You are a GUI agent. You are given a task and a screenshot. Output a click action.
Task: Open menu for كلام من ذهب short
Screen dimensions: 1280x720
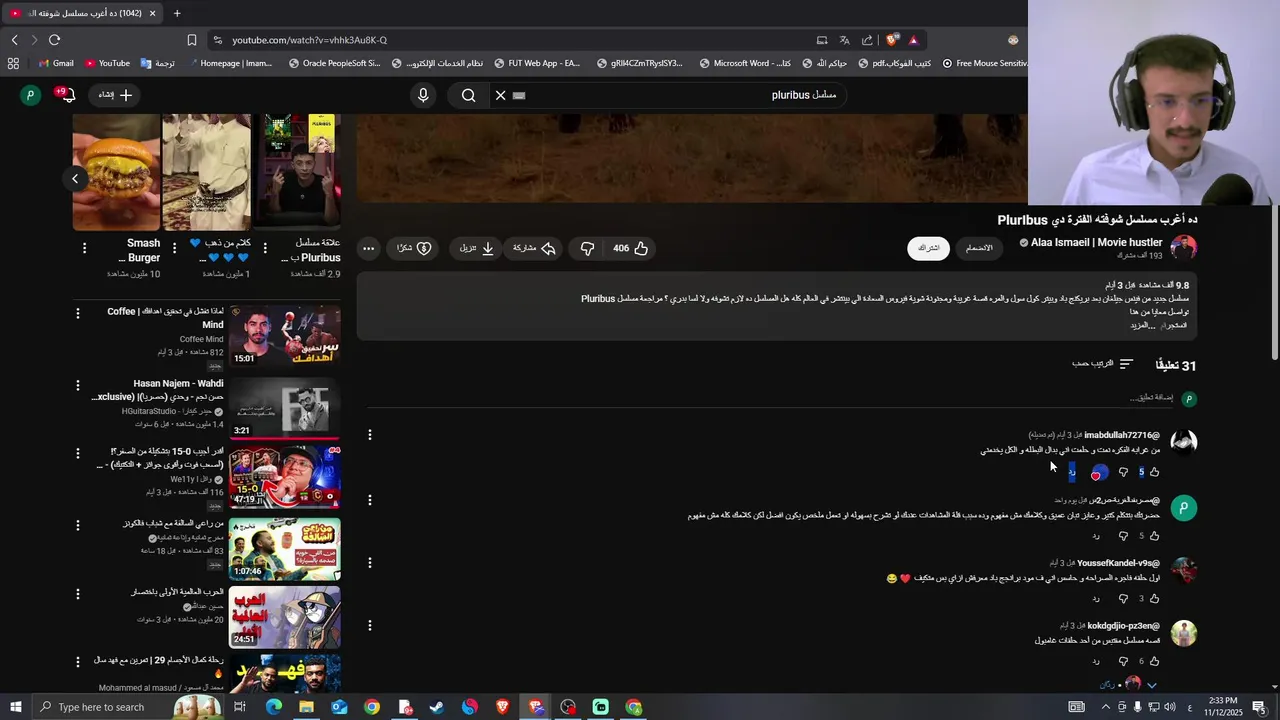tap(174, 248)
